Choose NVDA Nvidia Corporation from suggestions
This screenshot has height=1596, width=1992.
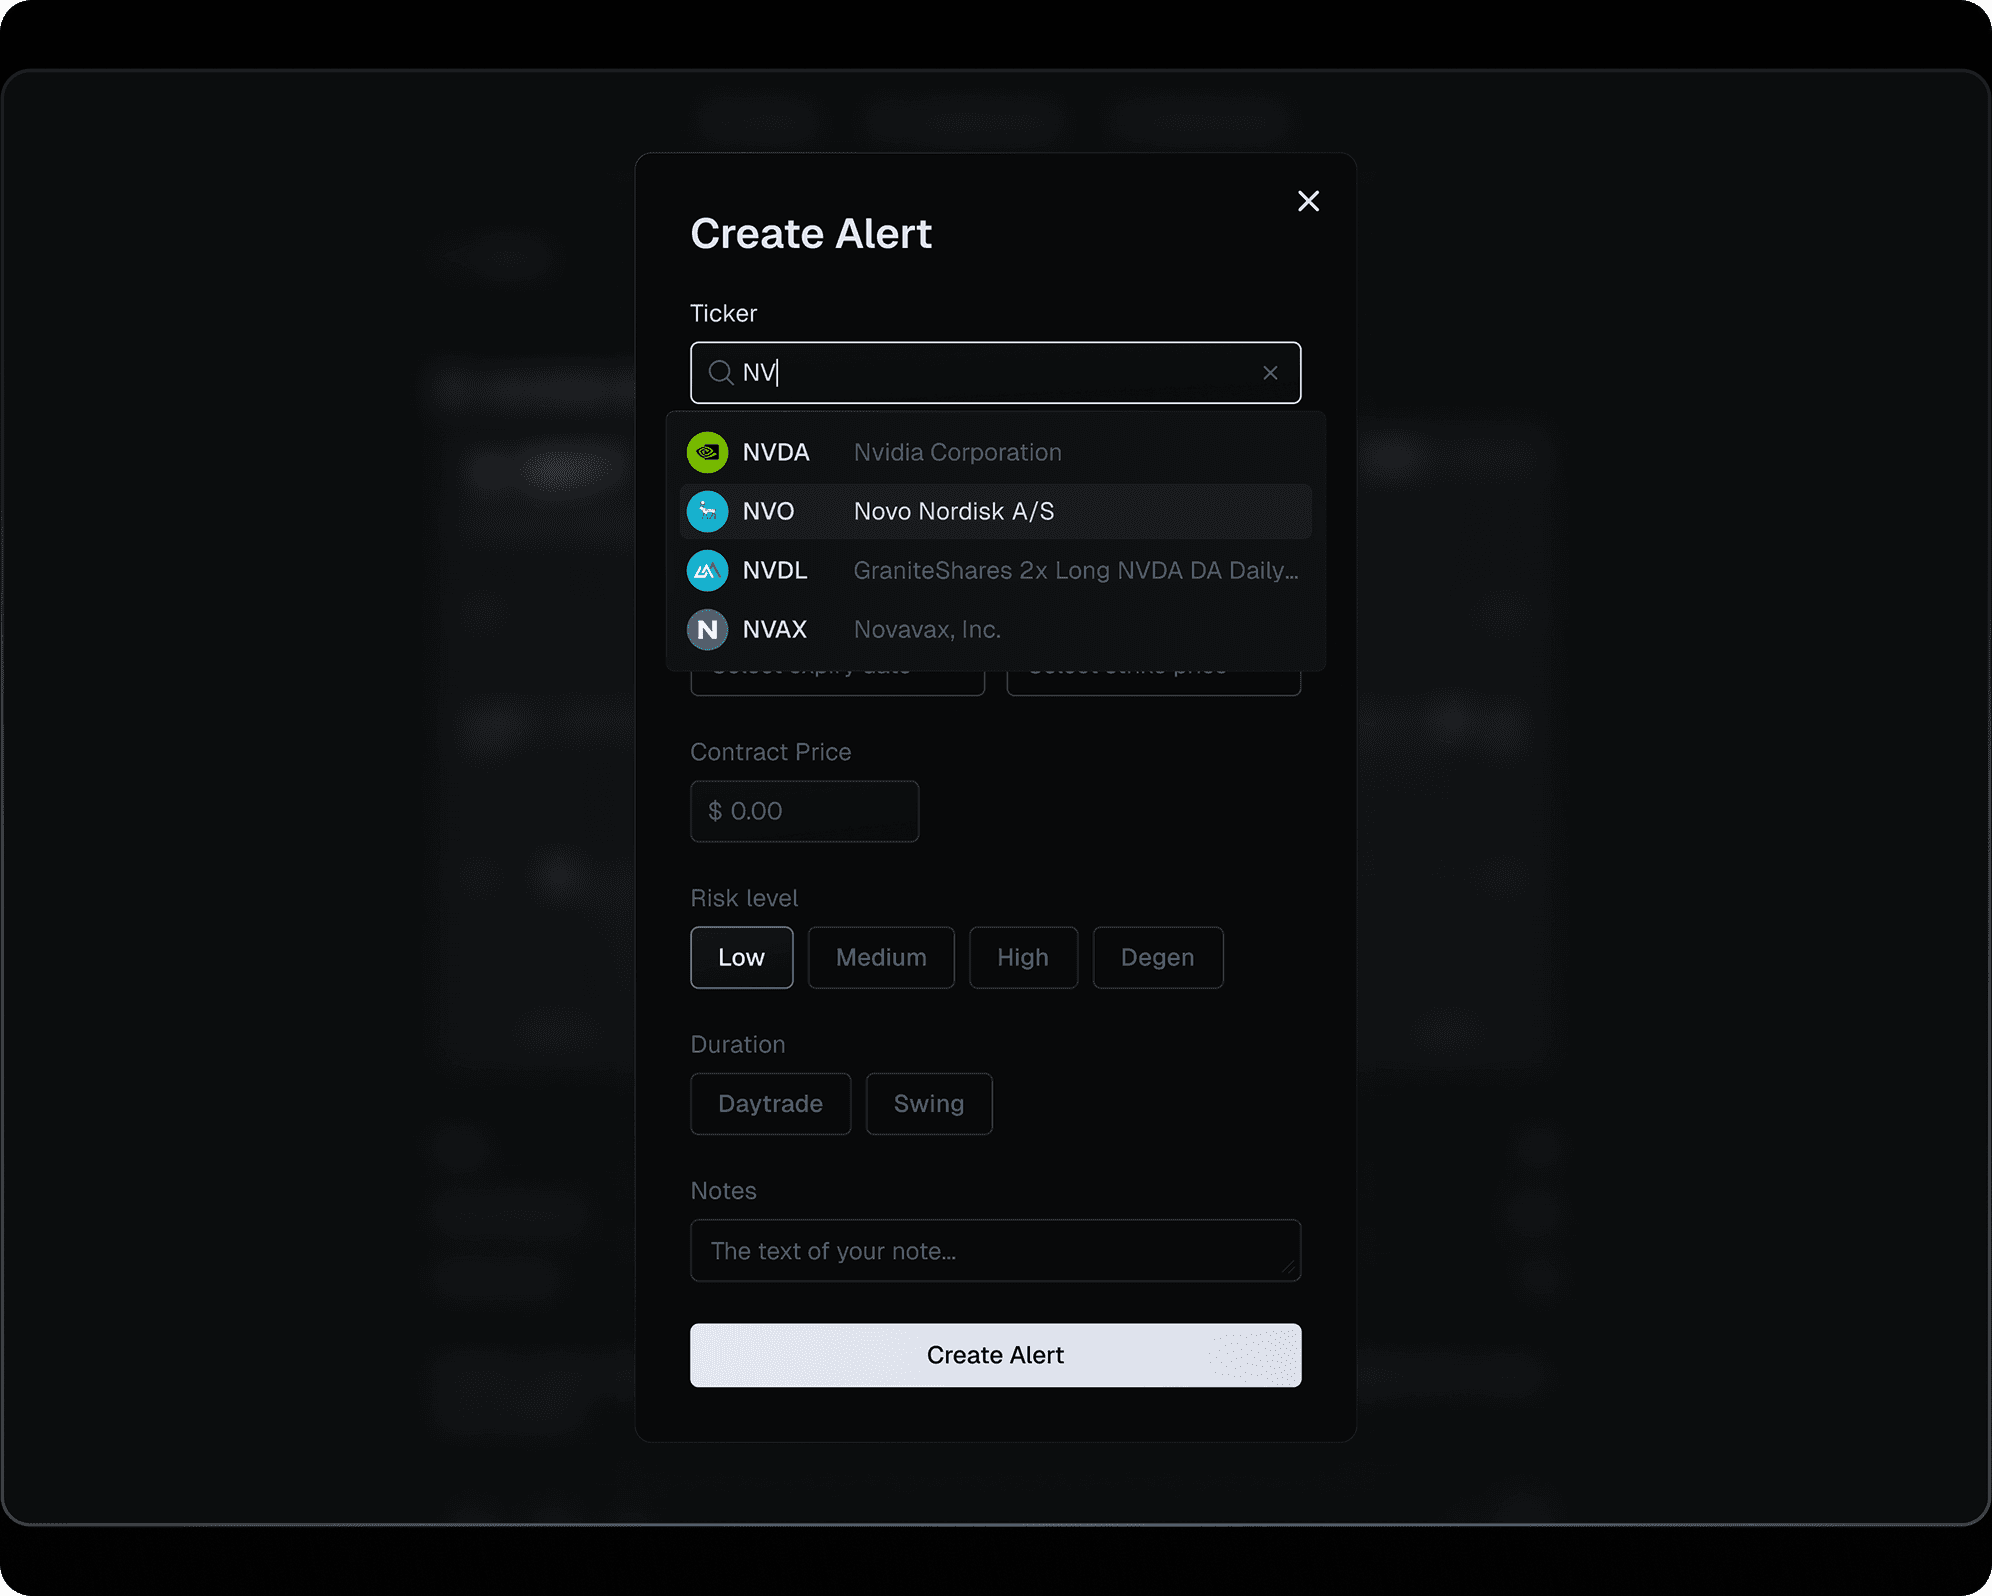point(956,452)
